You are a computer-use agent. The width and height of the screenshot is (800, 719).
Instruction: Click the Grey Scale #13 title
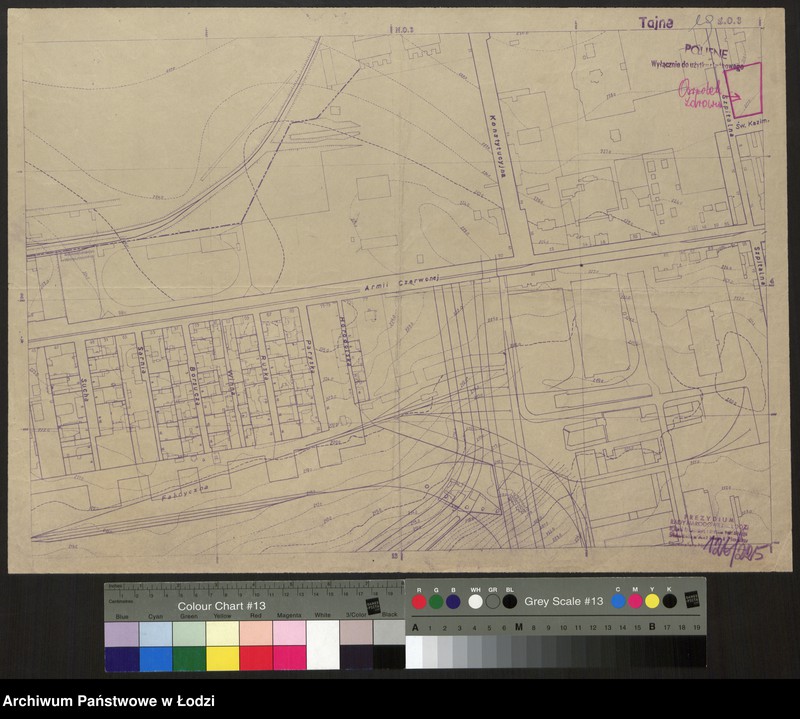pos(564,601)
